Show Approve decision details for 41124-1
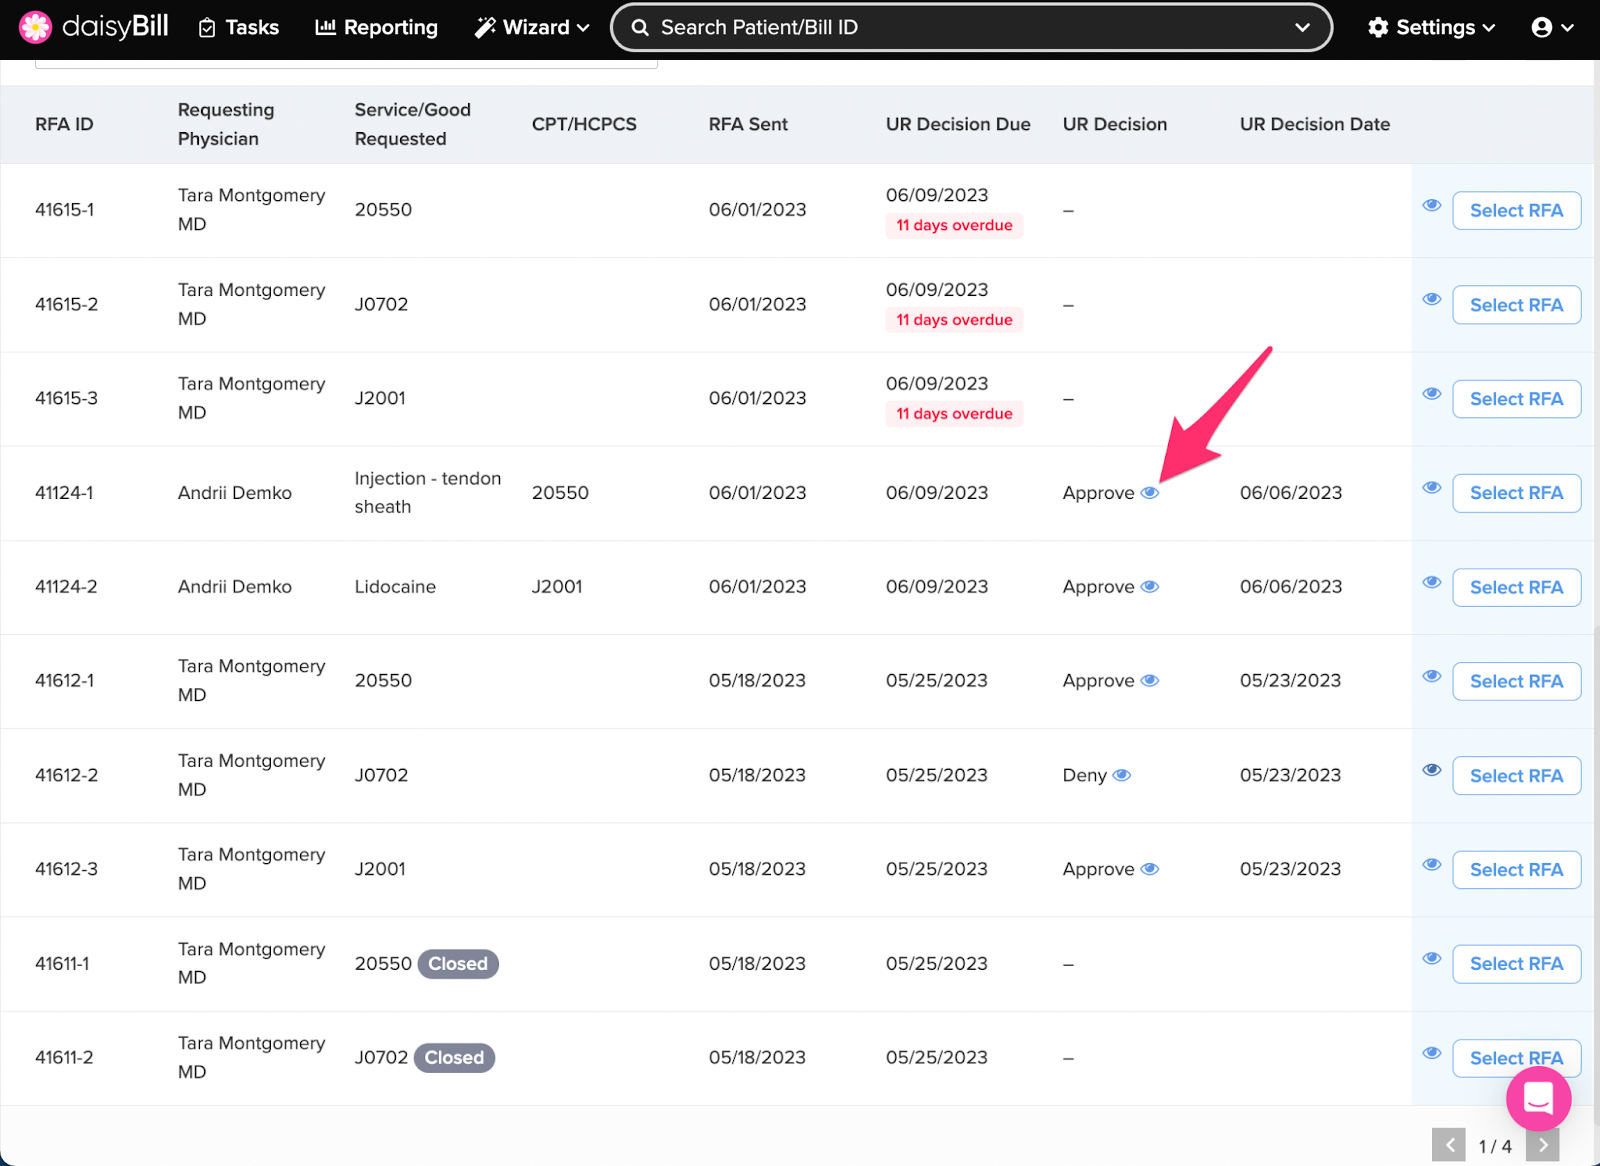This screenshot has width=1600, height=1166. click(x=1150, y=492)
